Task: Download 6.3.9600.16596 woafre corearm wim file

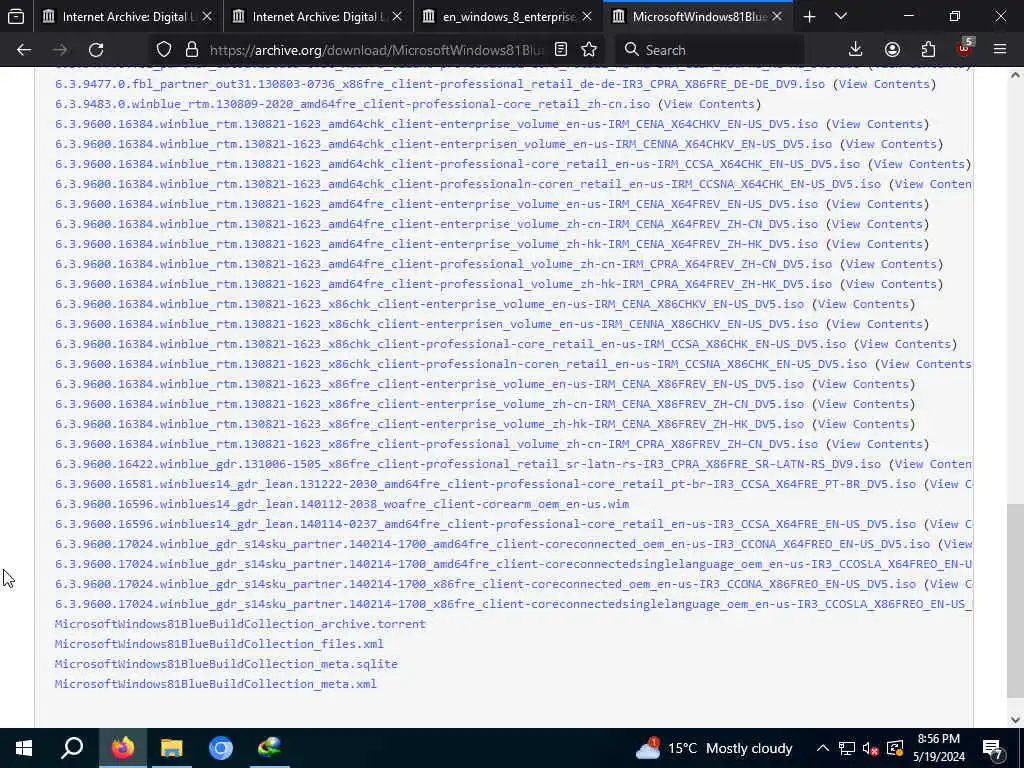Action: [x=342, y=504]
